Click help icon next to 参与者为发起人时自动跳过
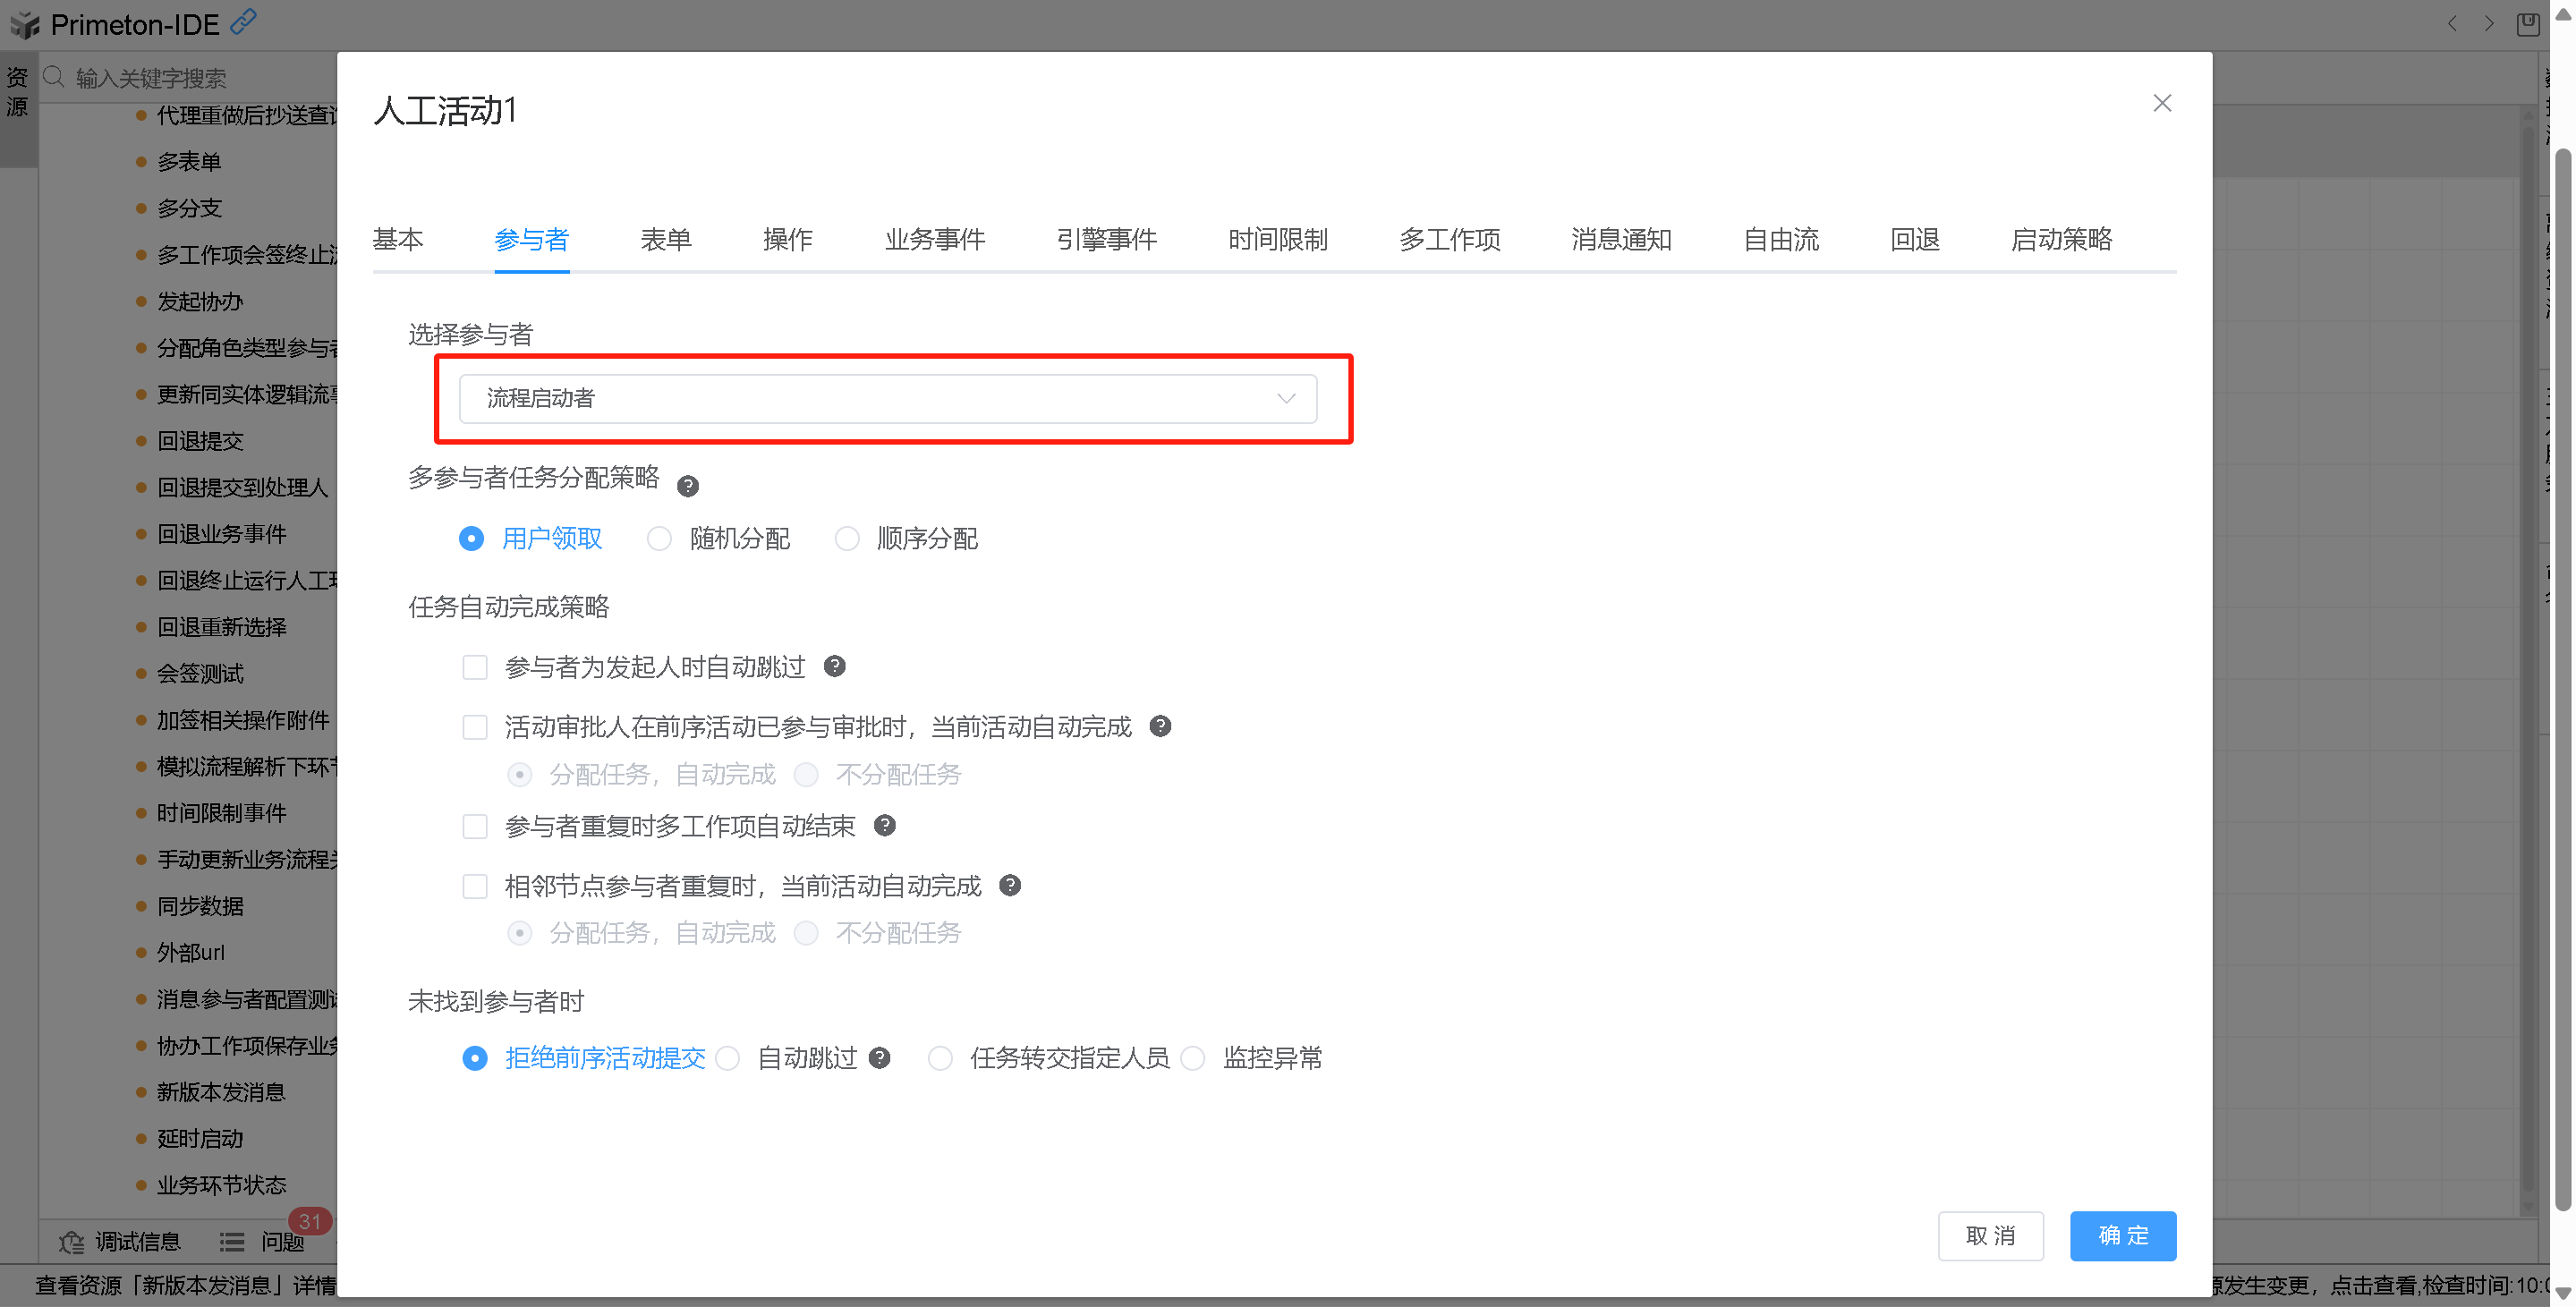Screen dimensions: 2576x1307 (x=834, y=666)
